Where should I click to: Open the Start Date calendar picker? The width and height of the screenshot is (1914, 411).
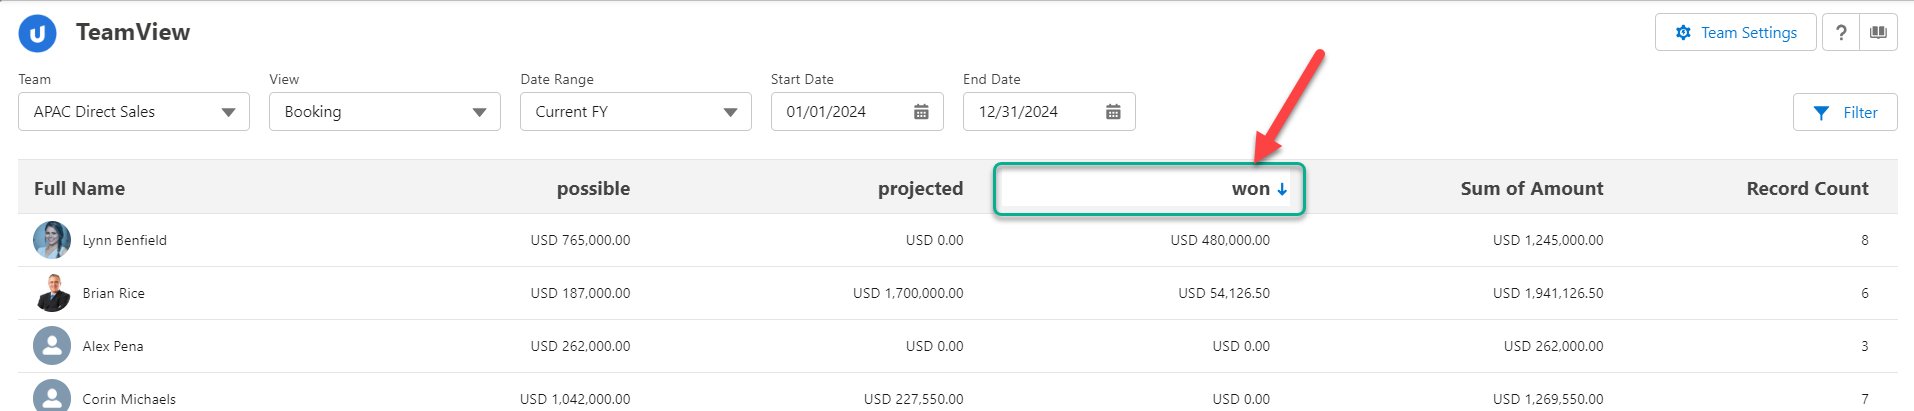[921, 112]
